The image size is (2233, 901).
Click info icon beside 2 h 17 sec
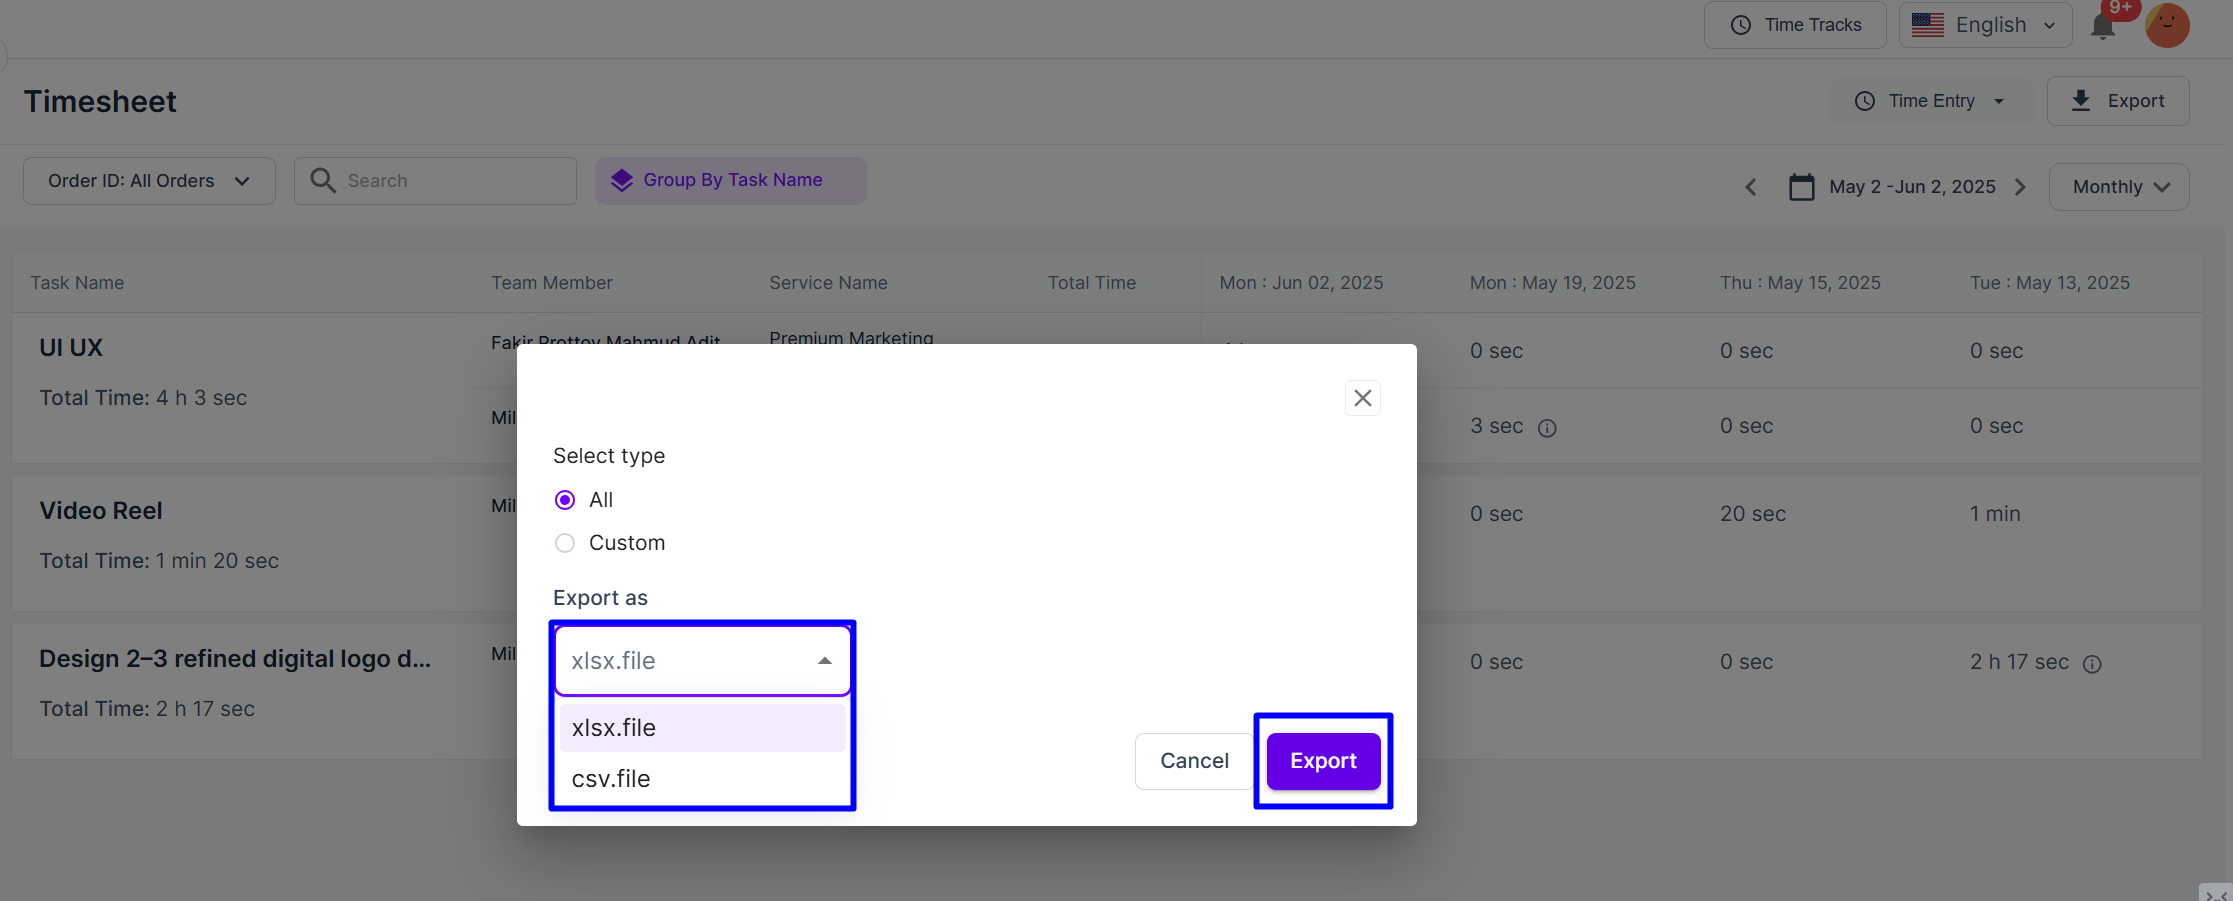tap(2092, 664)
